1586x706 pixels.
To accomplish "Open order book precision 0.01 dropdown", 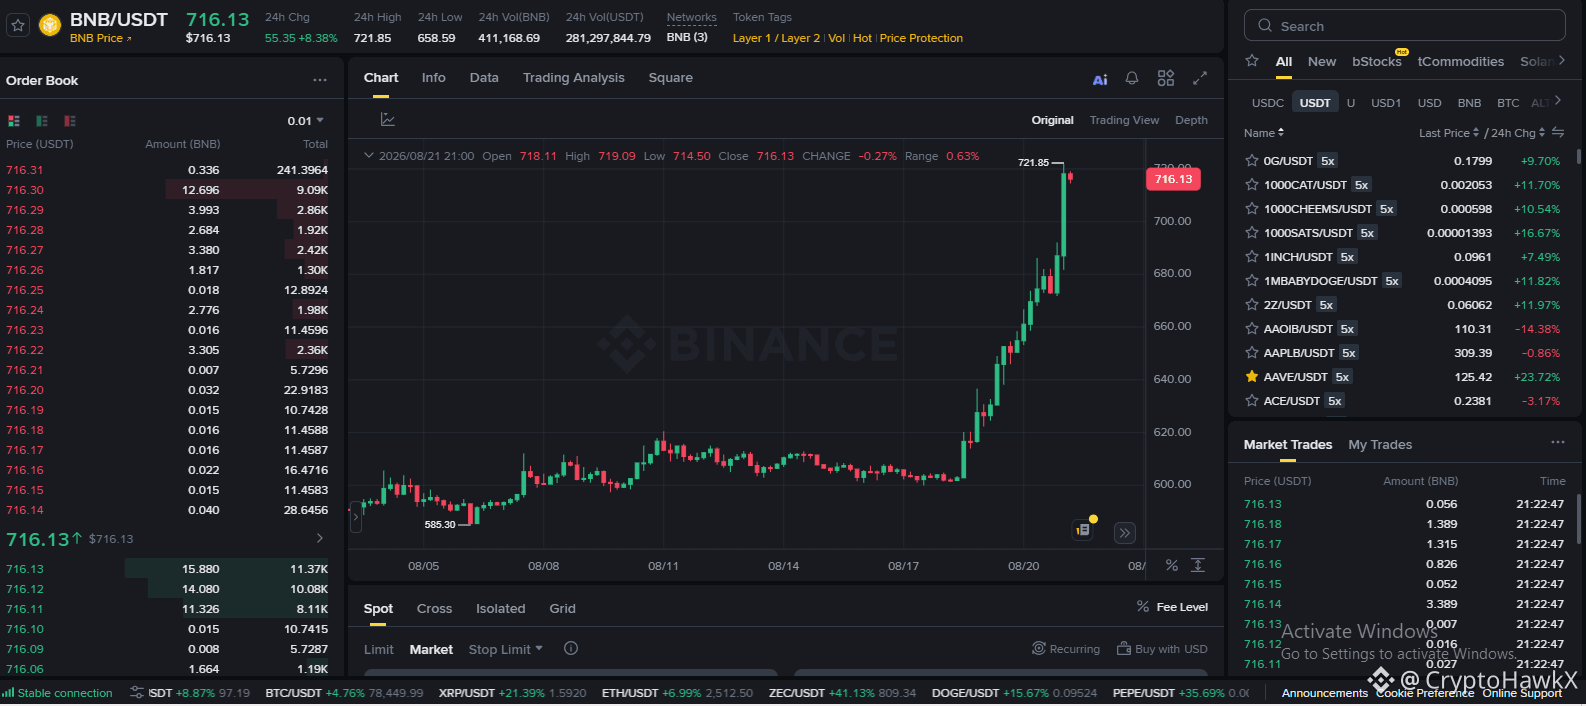I will click(306, 121).
